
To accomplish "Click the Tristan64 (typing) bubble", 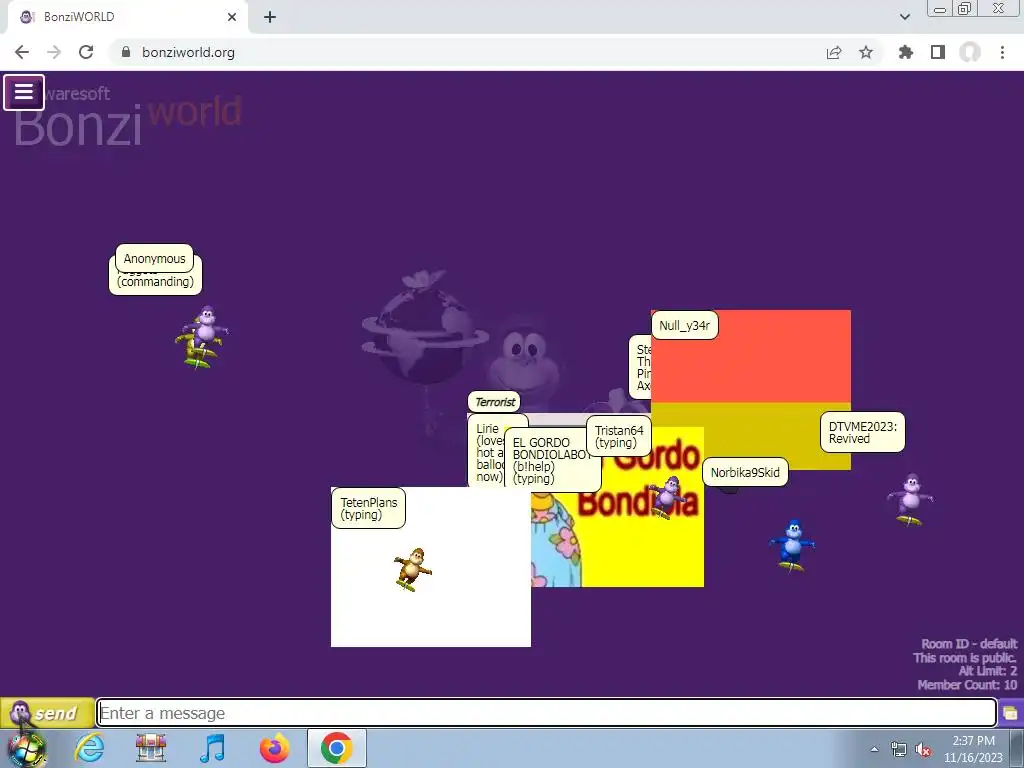I will (x=618, y=436).
